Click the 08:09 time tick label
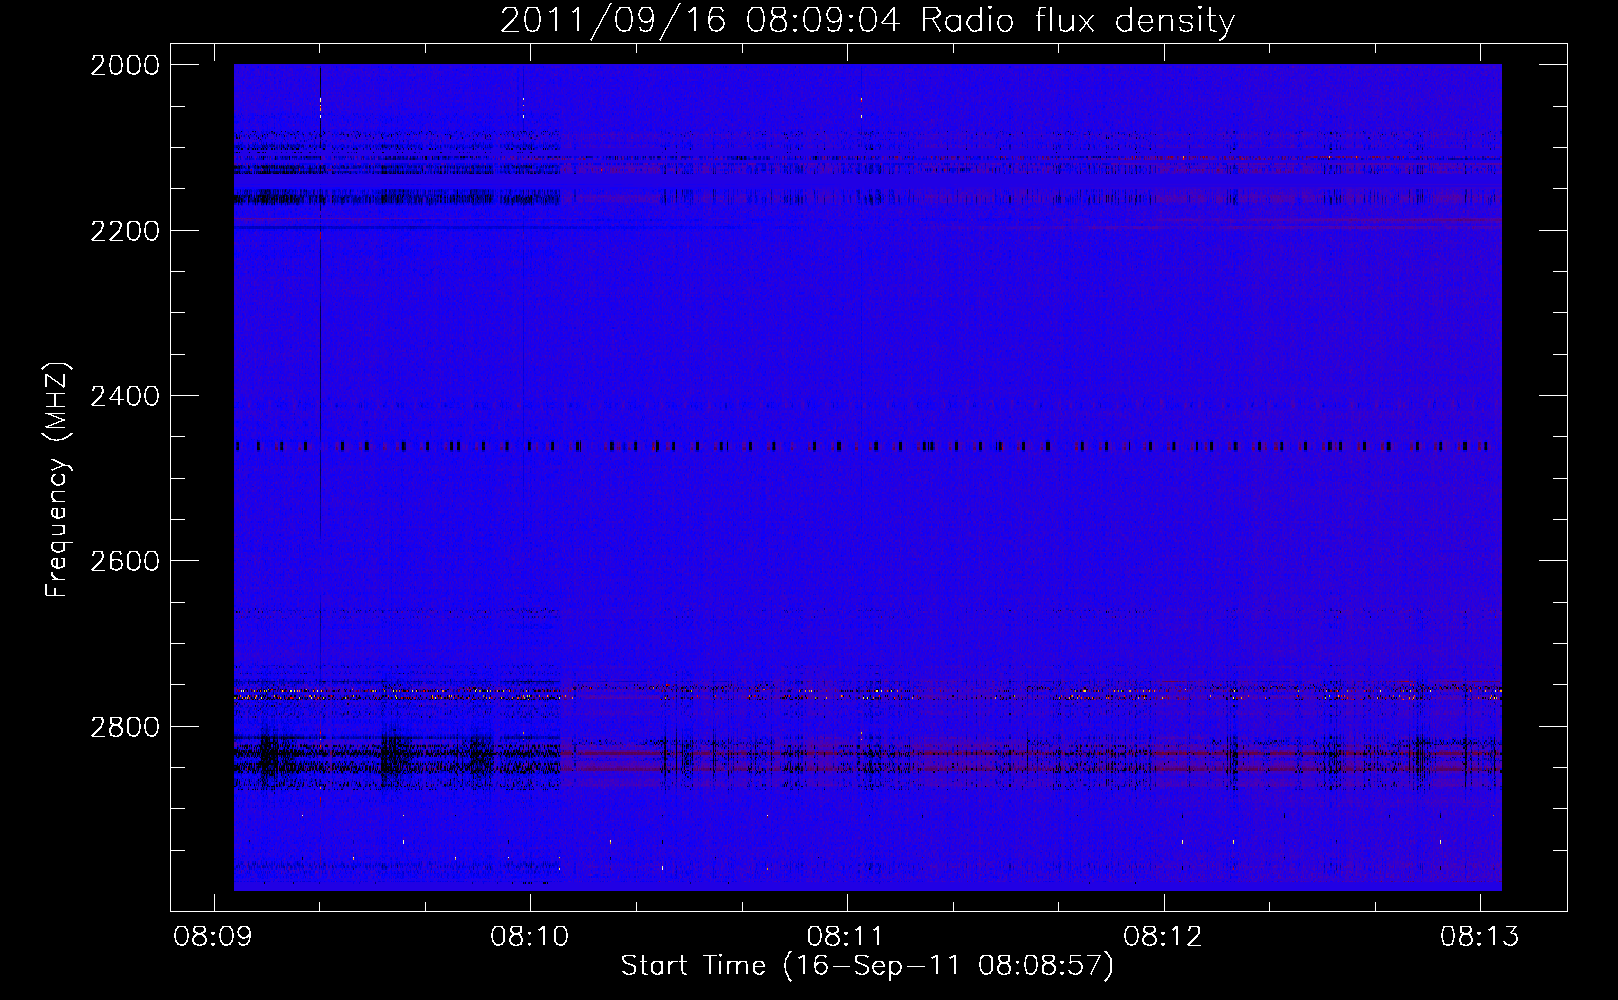1618x1000 pixels. (213, 936)
